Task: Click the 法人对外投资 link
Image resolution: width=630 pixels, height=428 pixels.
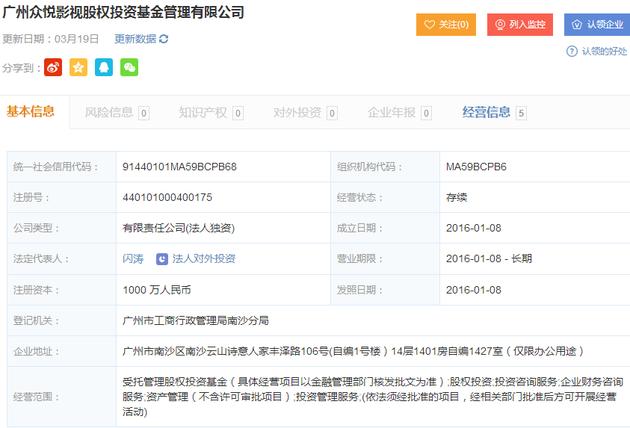Action: tap(204, 258)
